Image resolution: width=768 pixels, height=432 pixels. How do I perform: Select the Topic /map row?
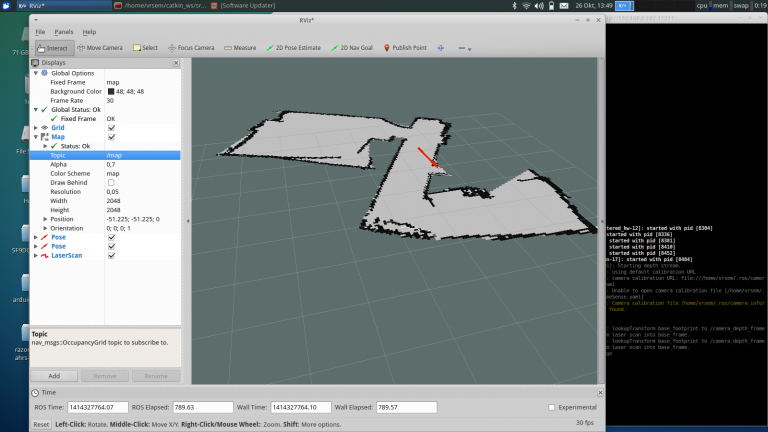pos(105,155)
